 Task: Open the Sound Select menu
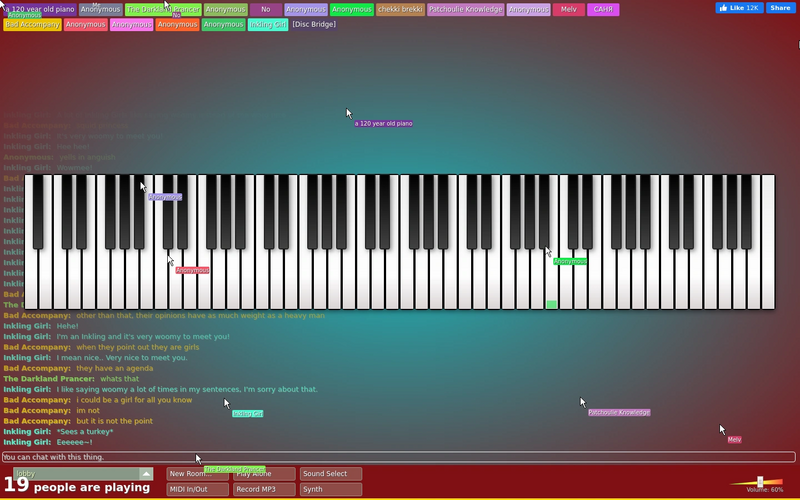click(x=331, y=474)
